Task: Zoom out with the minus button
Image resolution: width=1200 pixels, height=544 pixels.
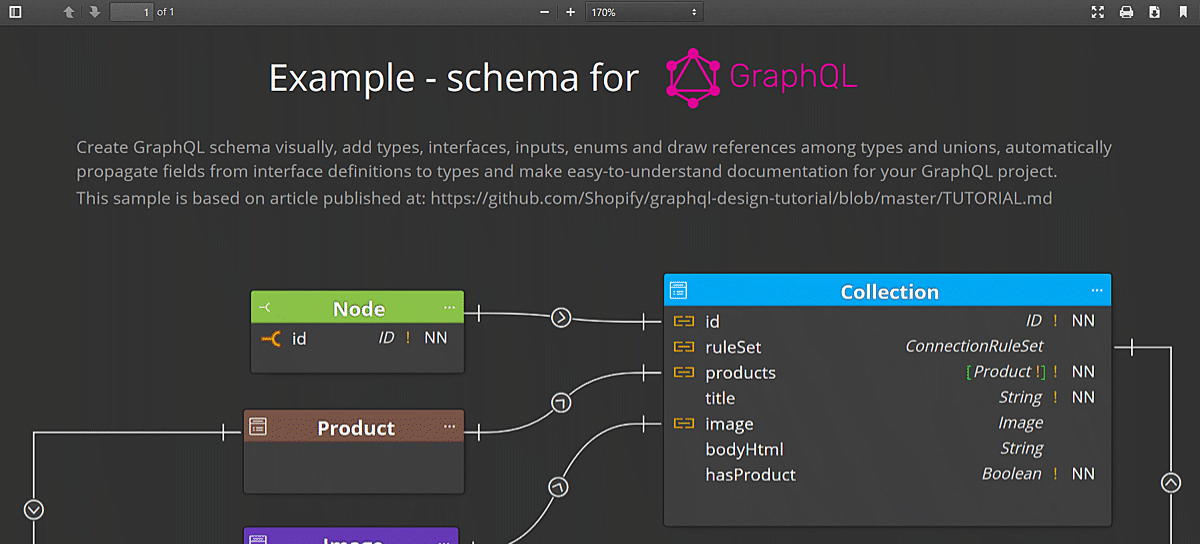Action: coord(545,12)
